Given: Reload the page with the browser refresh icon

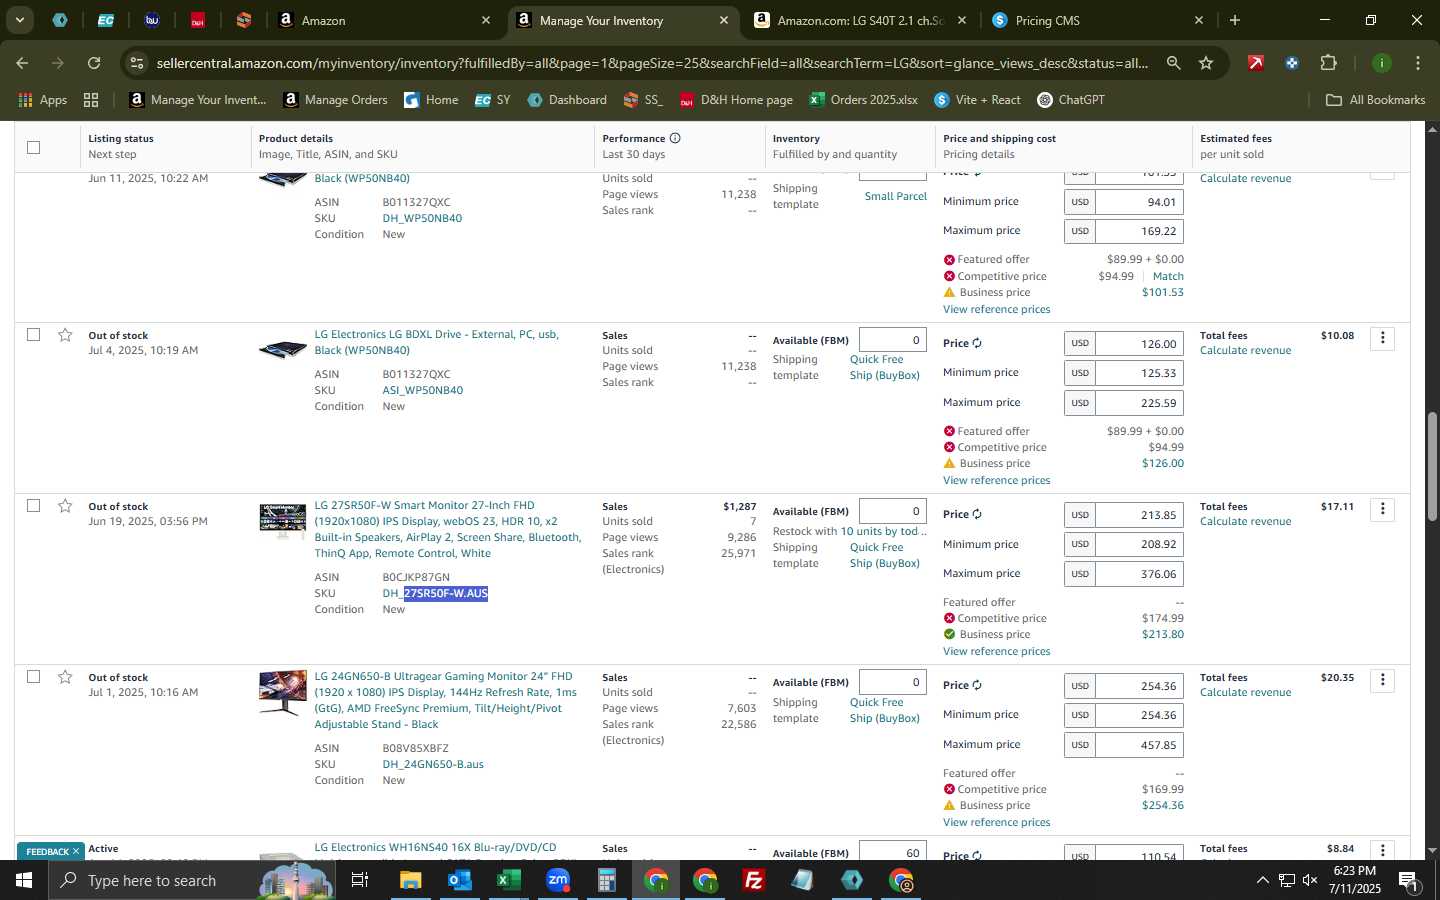Looking at the screenshot, I should (x=94, y=63).
